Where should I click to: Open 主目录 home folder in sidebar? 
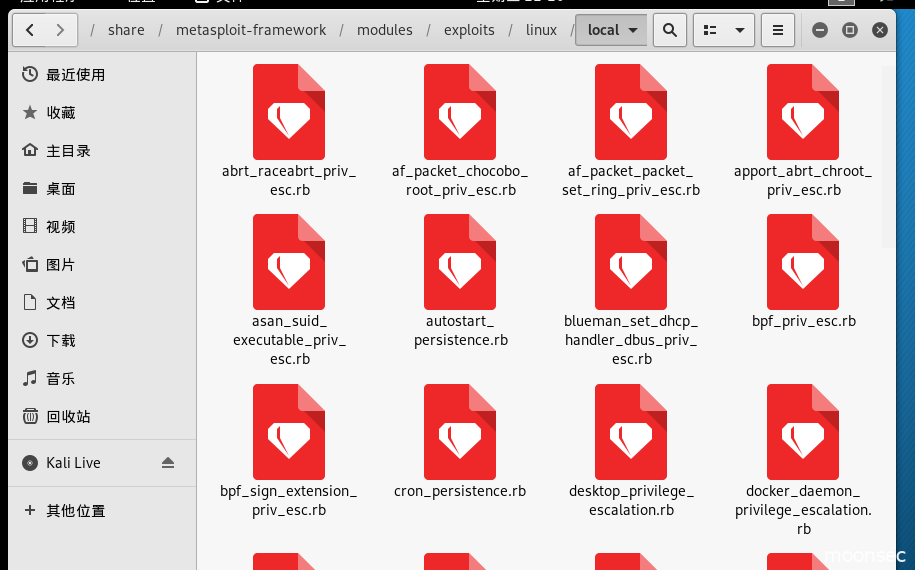[x=102, y=151]
